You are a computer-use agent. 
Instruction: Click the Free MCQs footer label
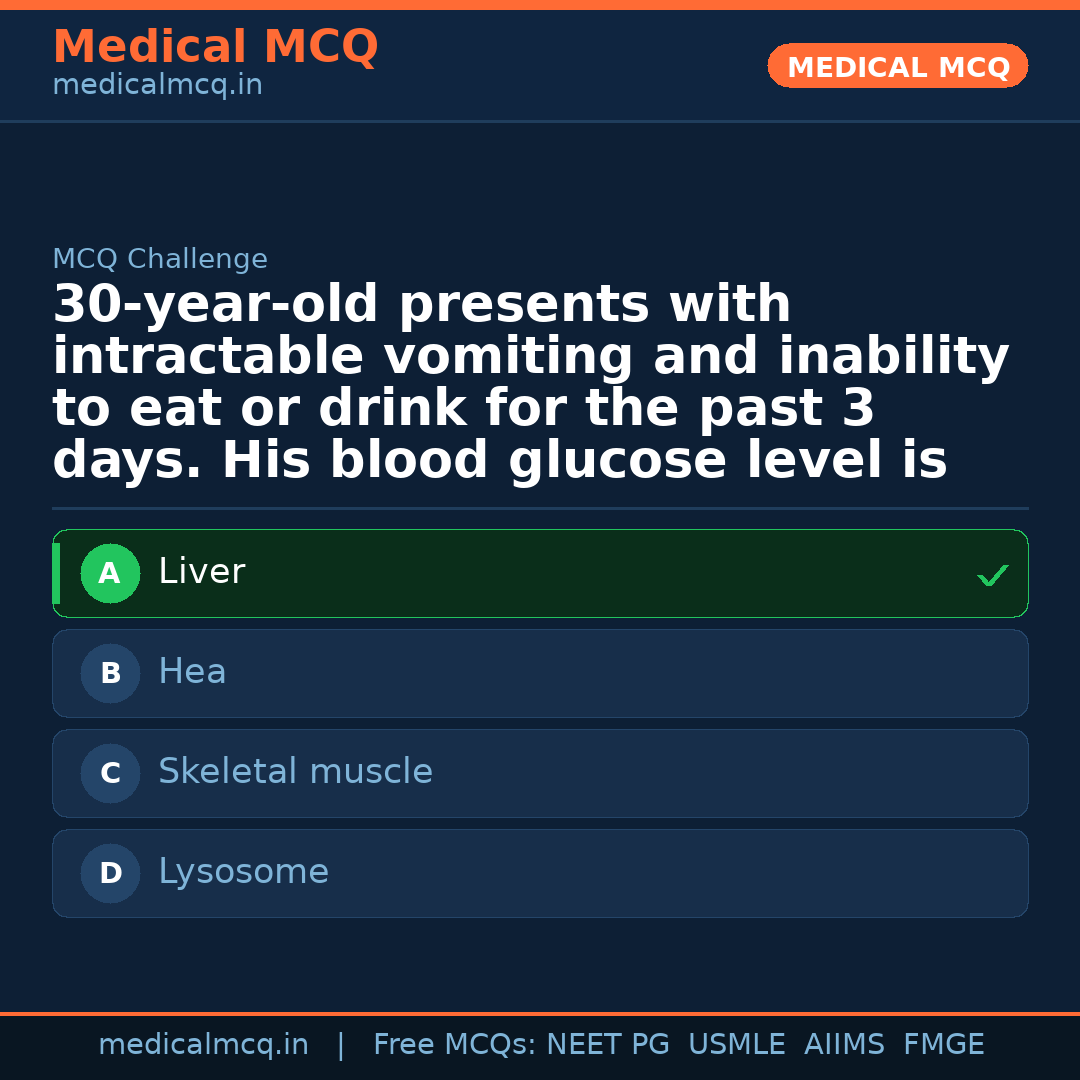click(x=454, y=1045)
